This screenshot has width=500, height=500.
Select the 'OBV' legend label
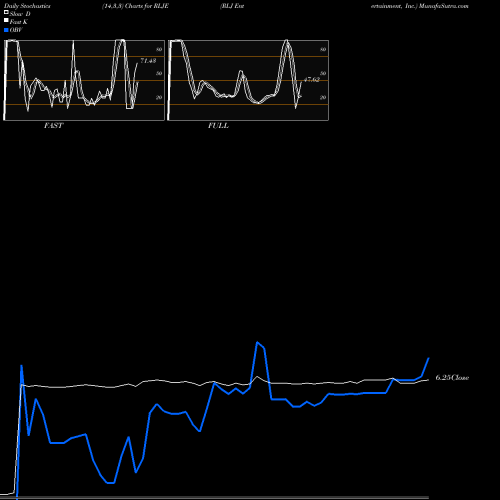click(x=16, y=30)
